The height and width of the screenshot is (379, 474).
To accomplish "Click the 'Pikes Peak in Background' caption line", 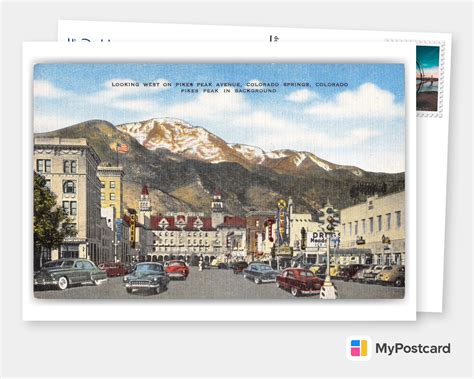I will [x=229, y=91].
